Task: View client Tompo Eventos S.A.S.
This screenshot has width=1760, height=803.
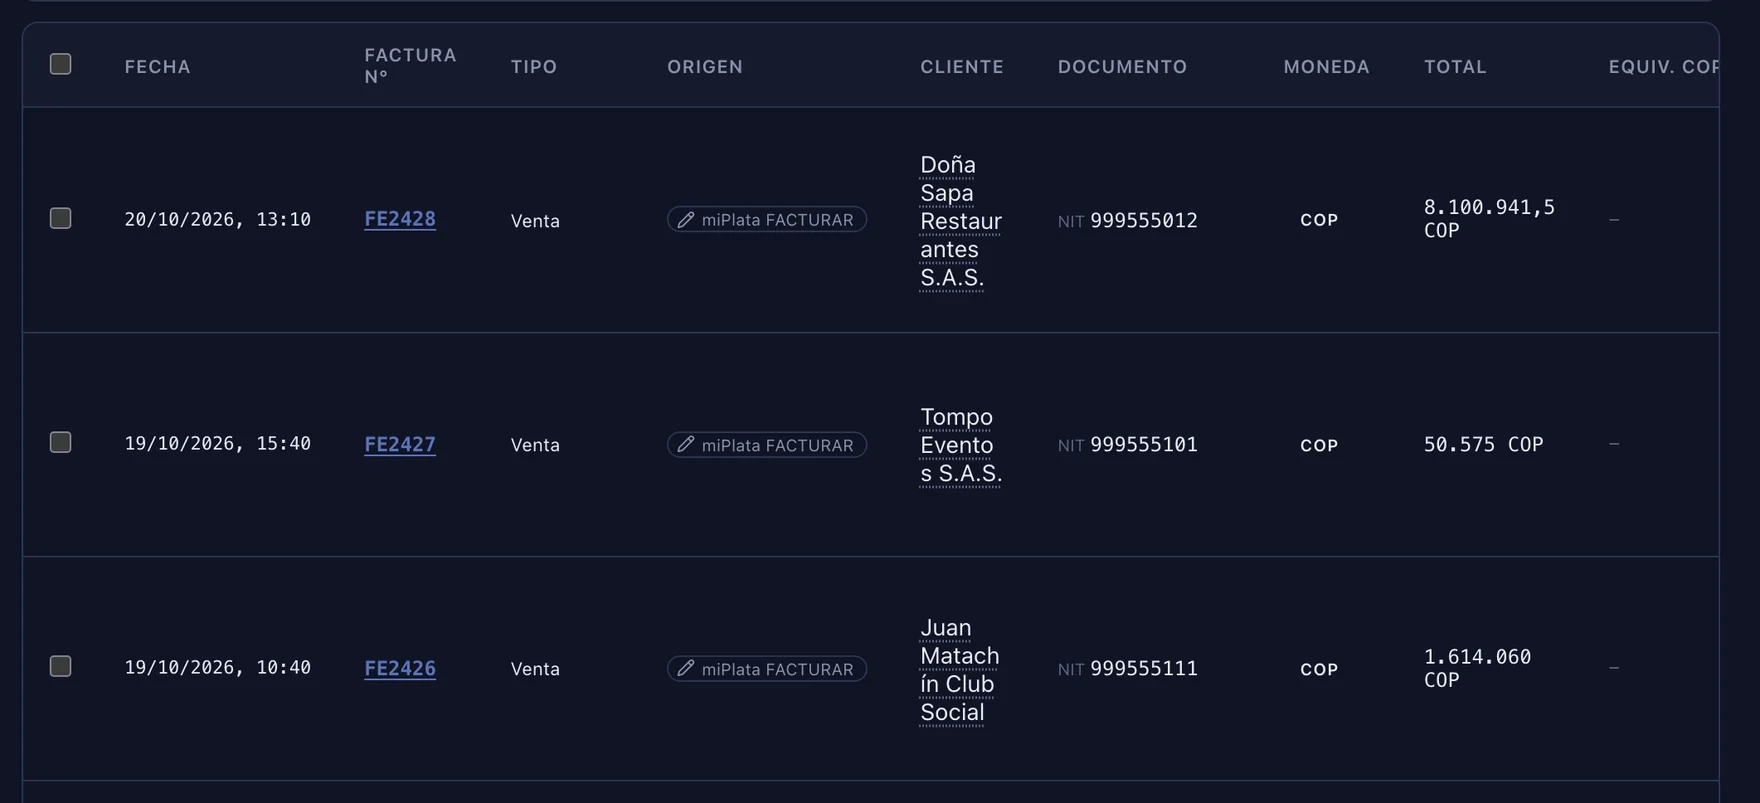Action: [x=960, y=445]
